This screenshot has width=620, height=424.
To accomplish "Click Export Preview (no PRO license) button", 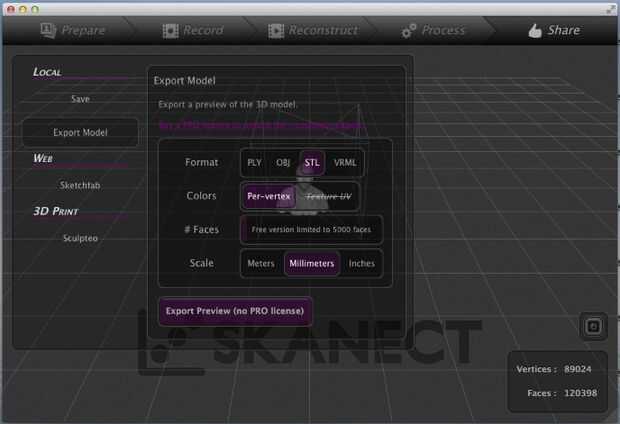I will click(x=235, y=311).
